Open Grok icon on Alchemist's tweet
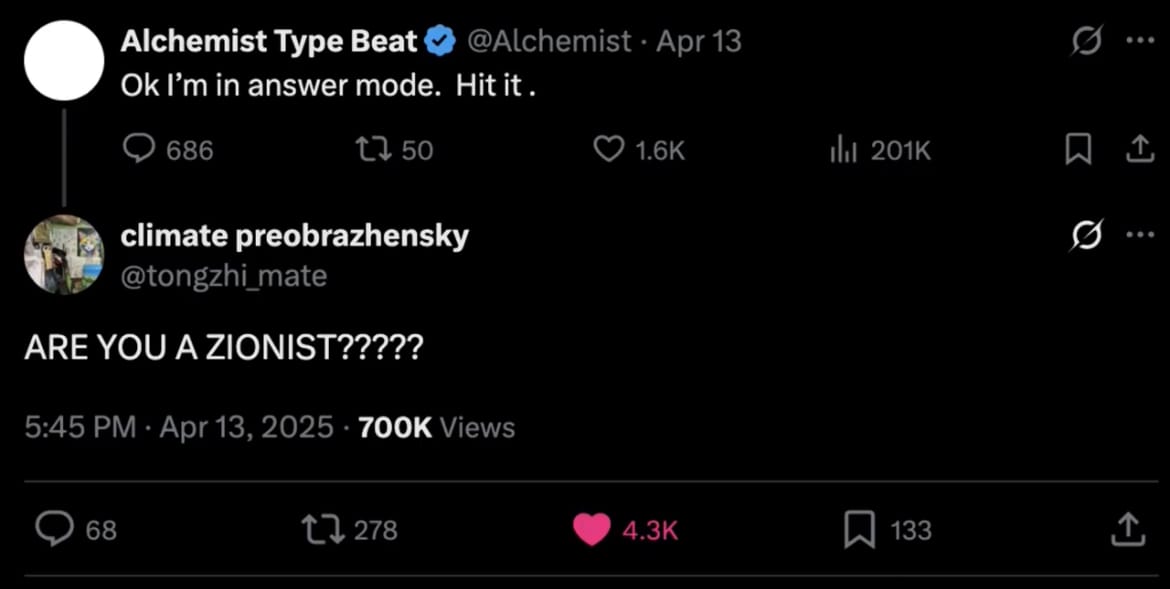1170x589 pixels. point(1084,41)
